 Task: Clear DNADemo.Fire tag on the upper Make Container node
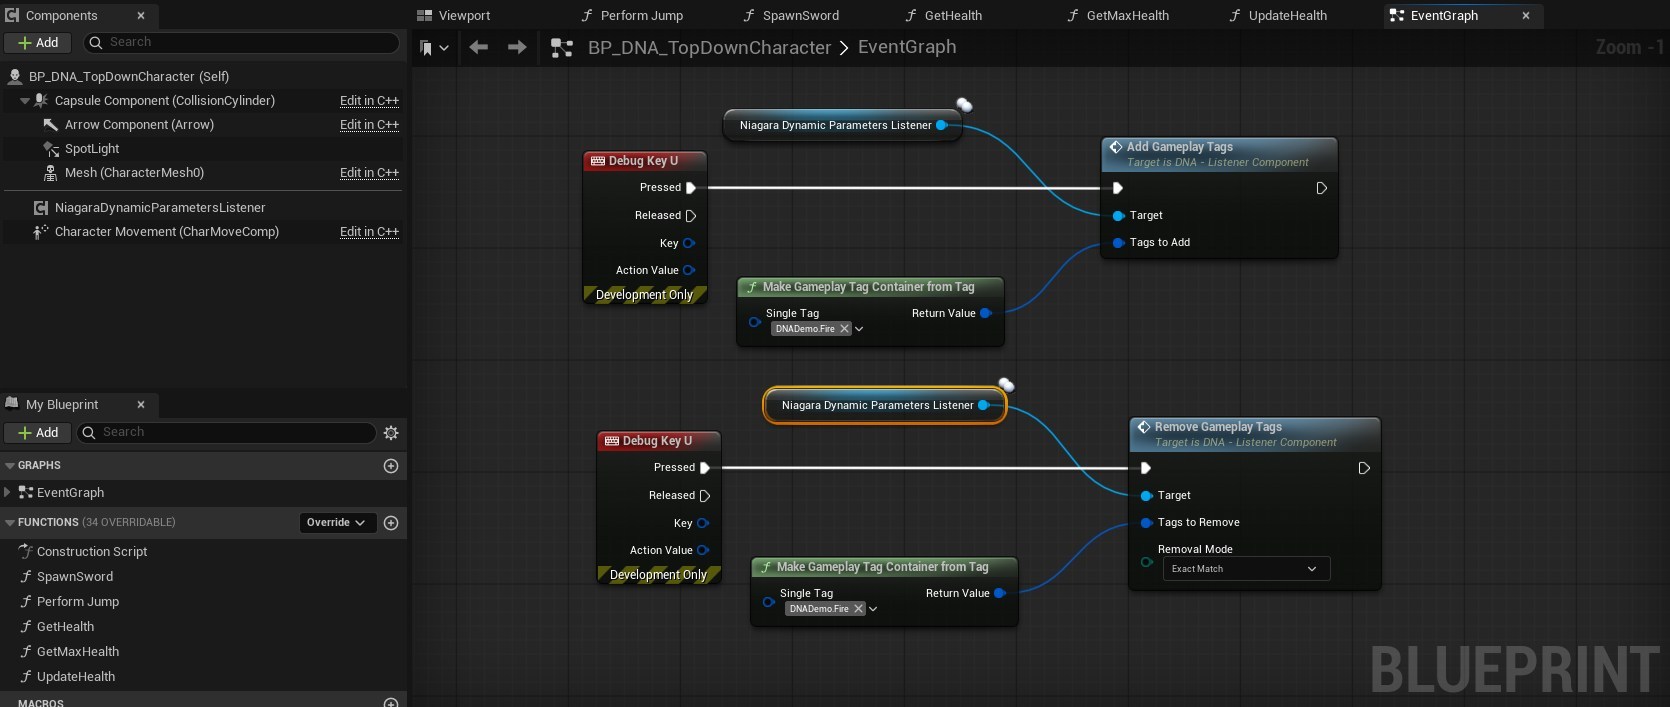point(844,329)
